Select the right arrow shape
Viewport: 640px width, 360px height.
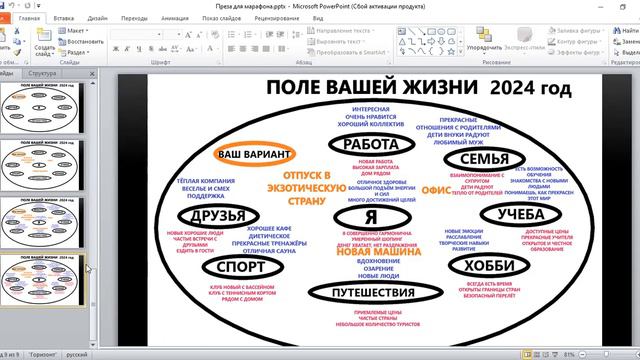(431, 42)
